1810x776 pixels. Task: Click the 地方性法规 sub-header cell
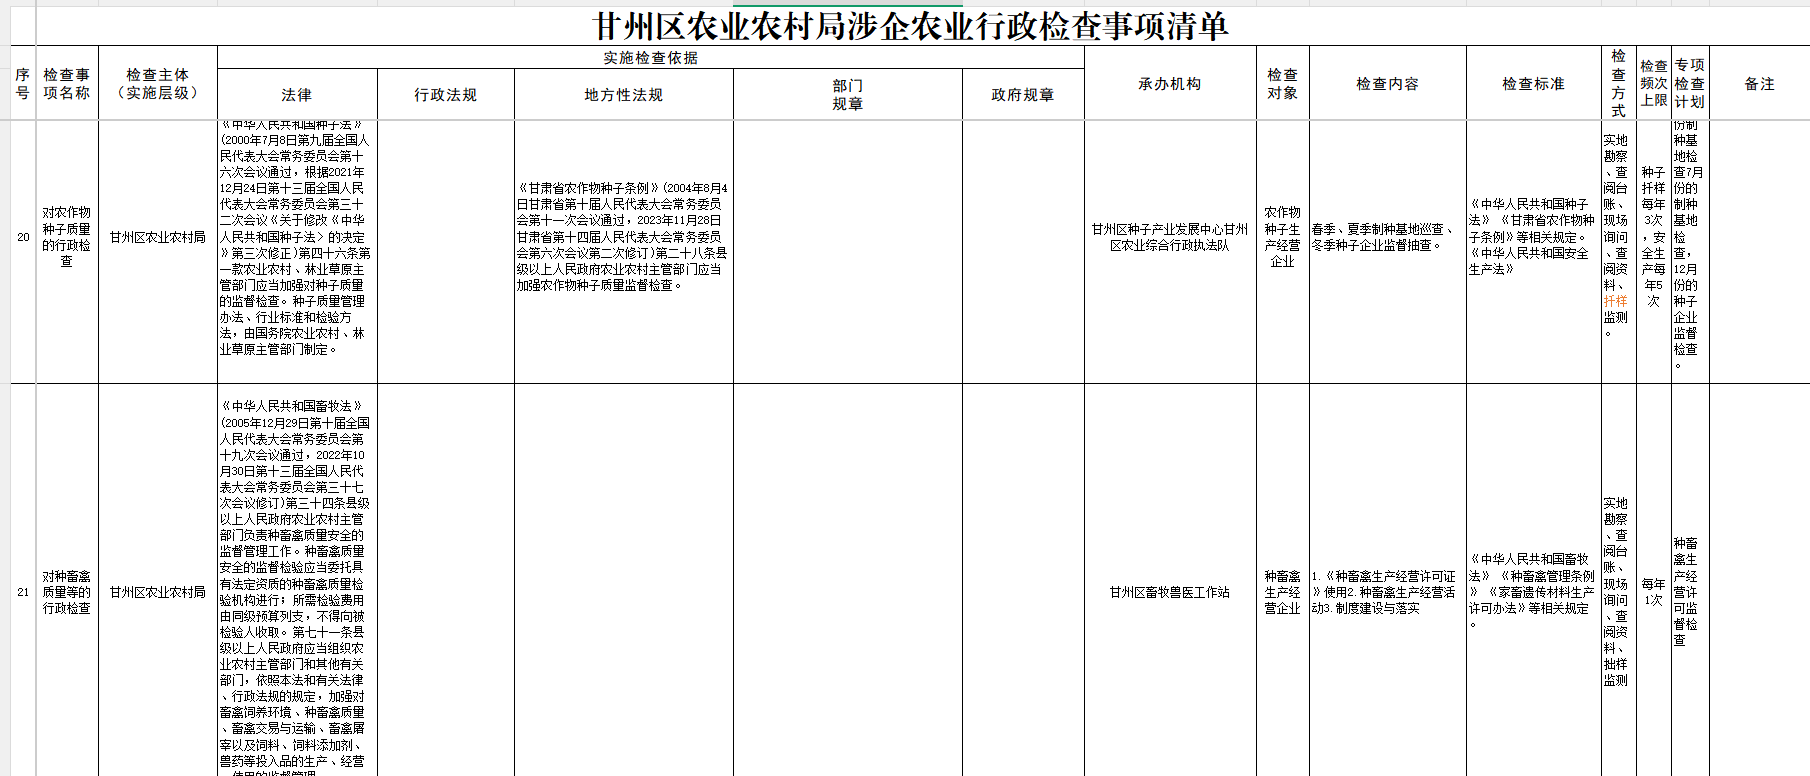(x=624, y=95)
